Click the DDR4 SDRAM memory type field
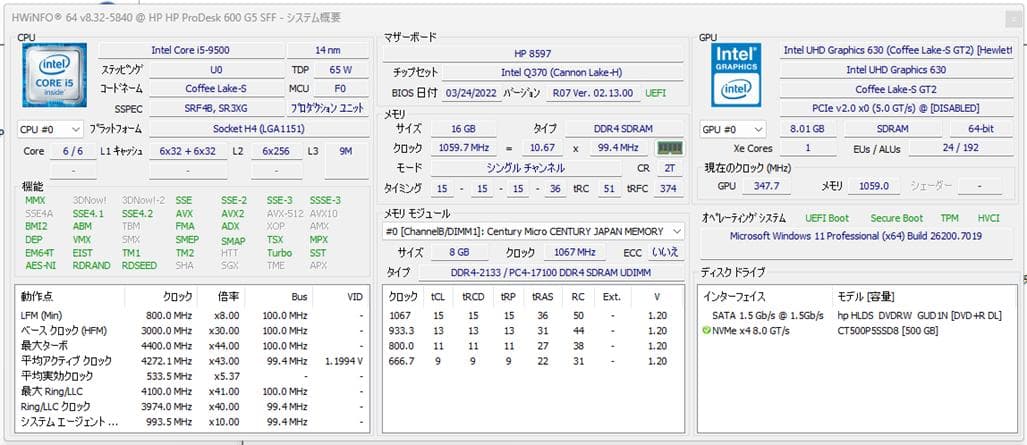Image resolution: width=1027 pixels, height=445 pixels. click(625, 129)
